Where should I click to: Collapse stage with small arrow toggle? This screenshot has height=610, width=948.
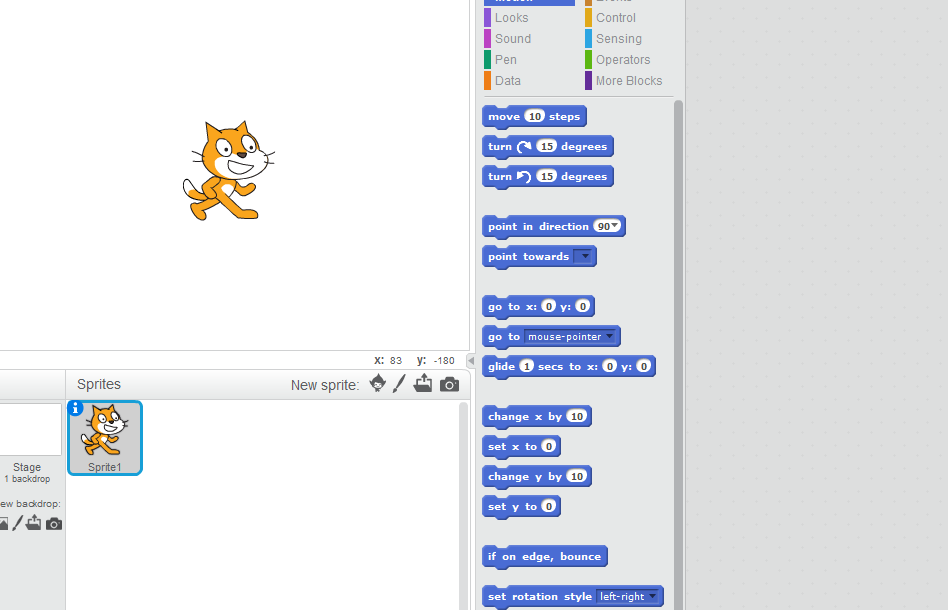471,360
